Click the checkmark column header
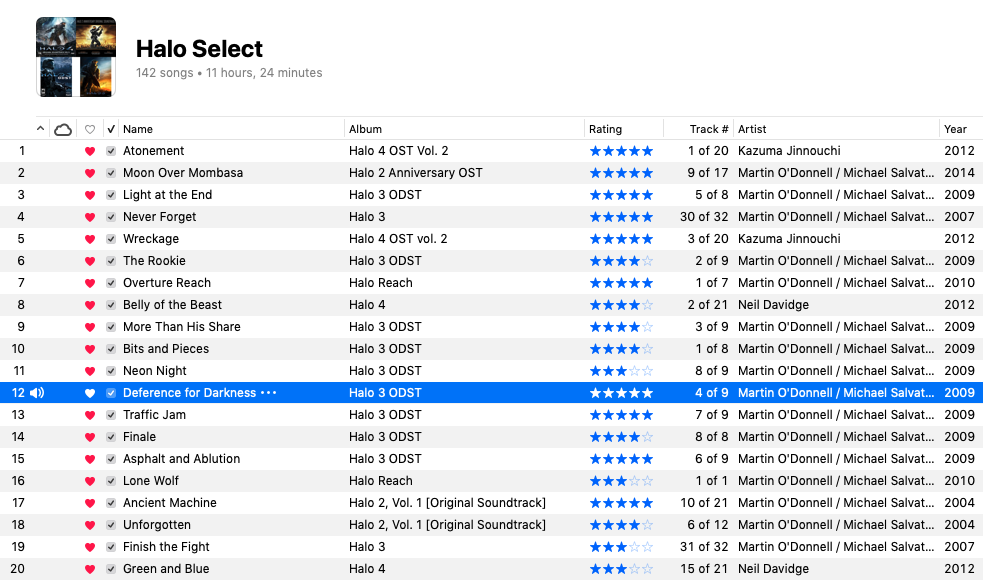Image resolution: width=983 pixels, height=582 pixels. tap(111, 129)
